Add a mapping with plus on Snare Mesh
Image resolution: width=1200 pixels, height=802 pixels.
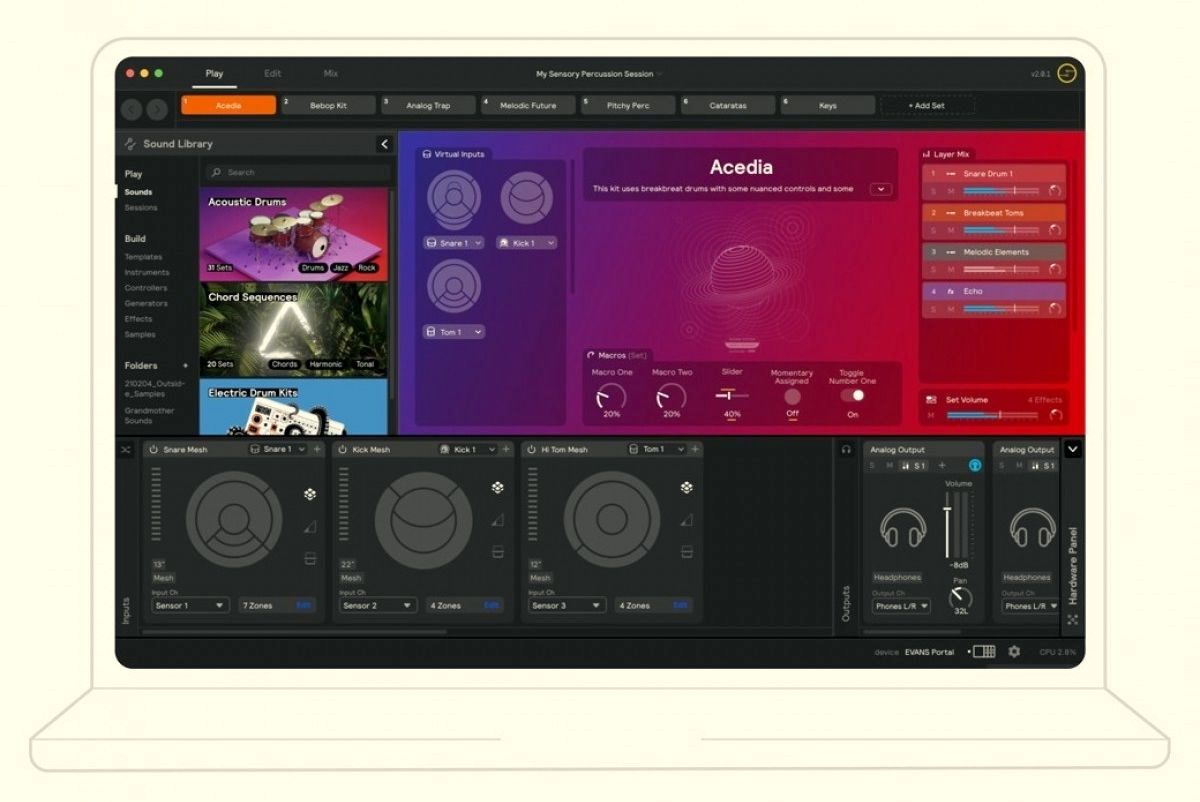pos(318,450)
